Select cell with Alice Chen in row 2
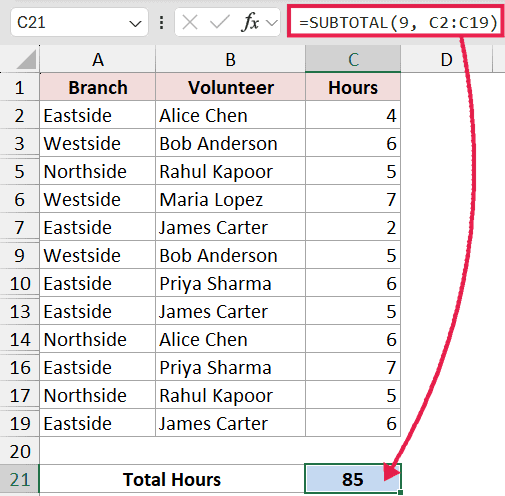Image resolution: width=505 pixels, height=496 pixels. 230,116
